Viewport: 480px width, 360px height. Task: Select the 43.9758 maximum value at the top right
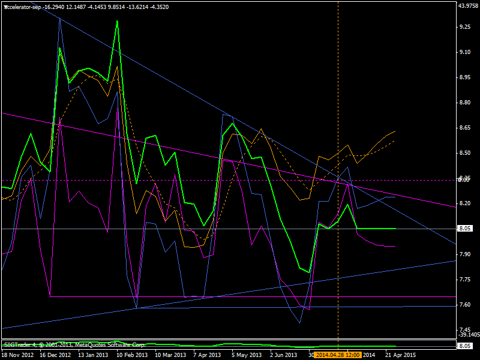tap(468, 6)
